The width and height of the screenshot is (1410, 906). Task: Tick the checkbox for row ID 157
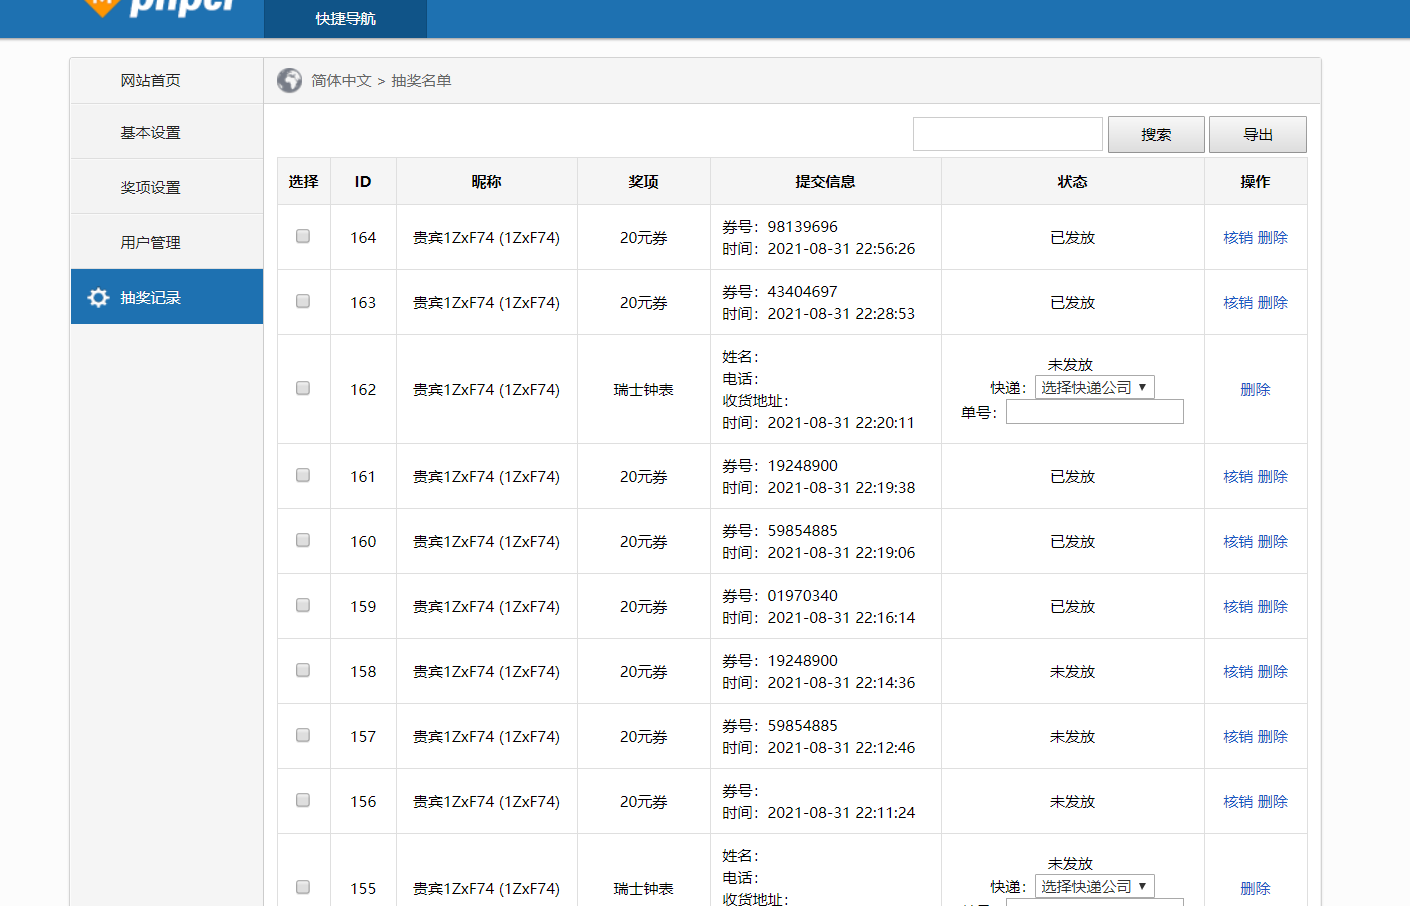tap(303, 735)
